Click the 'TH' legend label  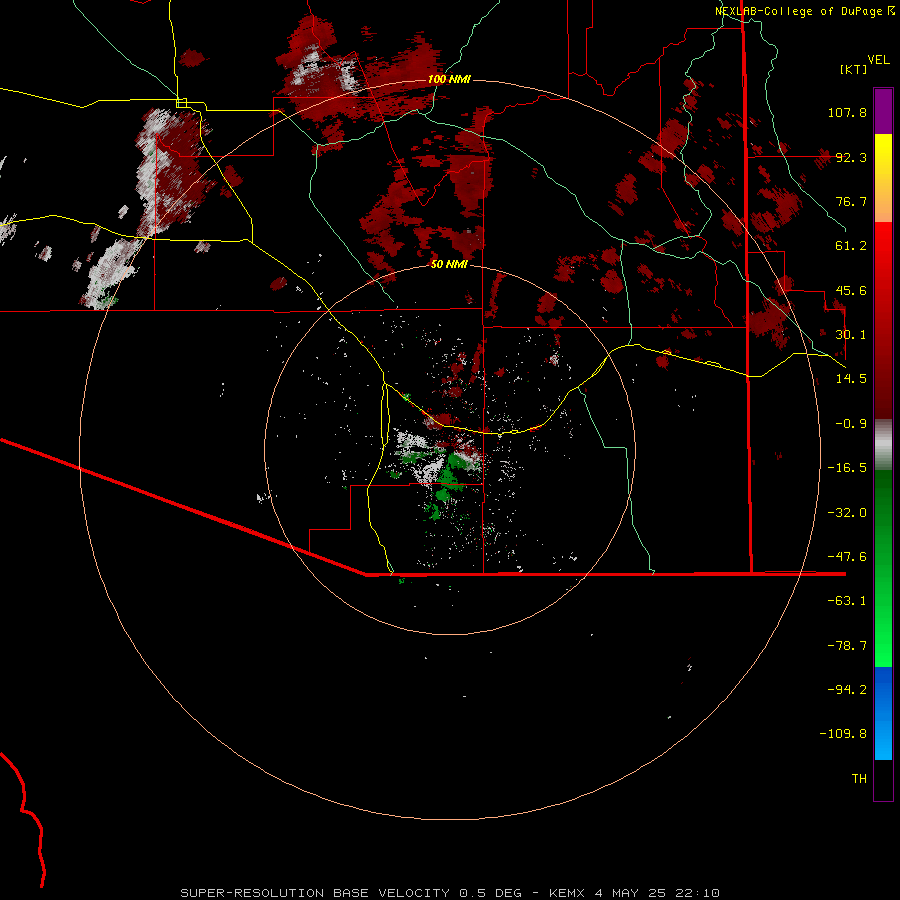[859, 779]
